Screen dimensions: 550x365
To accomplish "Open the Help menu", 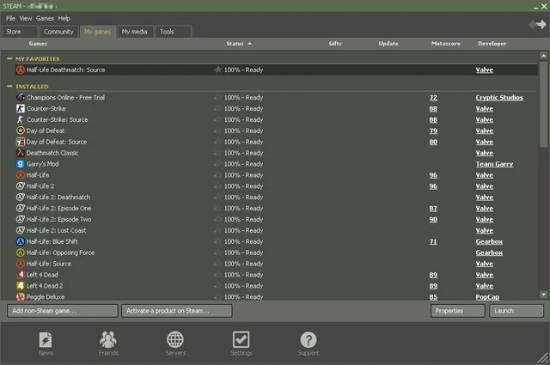I will click(x=64, y=18).
